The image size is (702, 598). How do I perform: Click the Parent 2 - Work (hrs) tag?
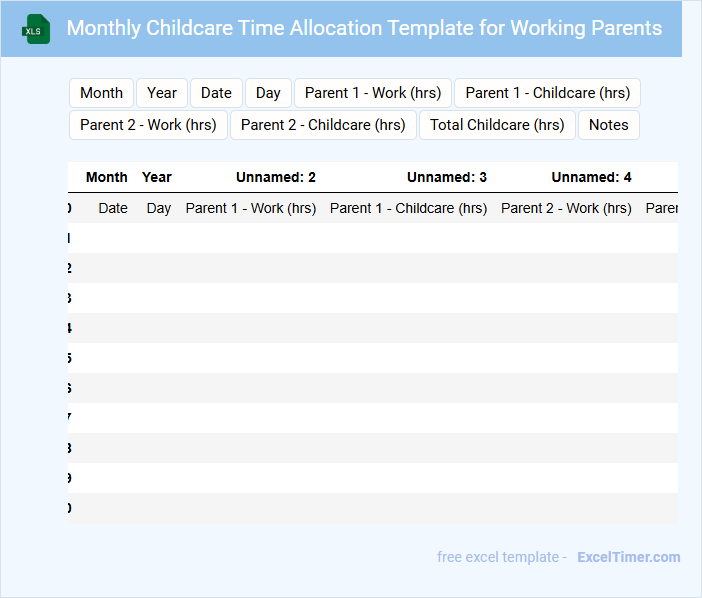pos(148,125)
